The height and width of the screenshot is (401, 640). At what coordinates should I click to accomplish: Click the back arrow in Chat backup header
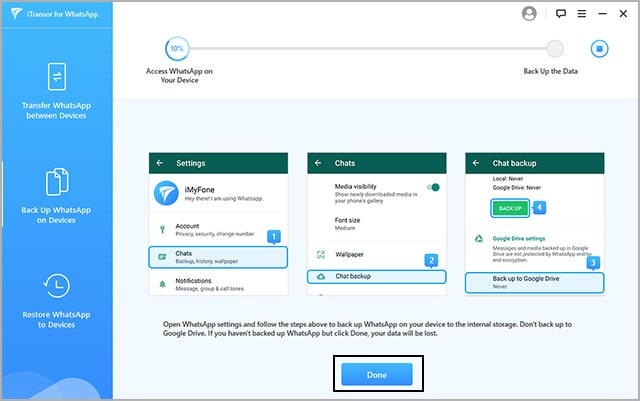[x=476, y=163]
